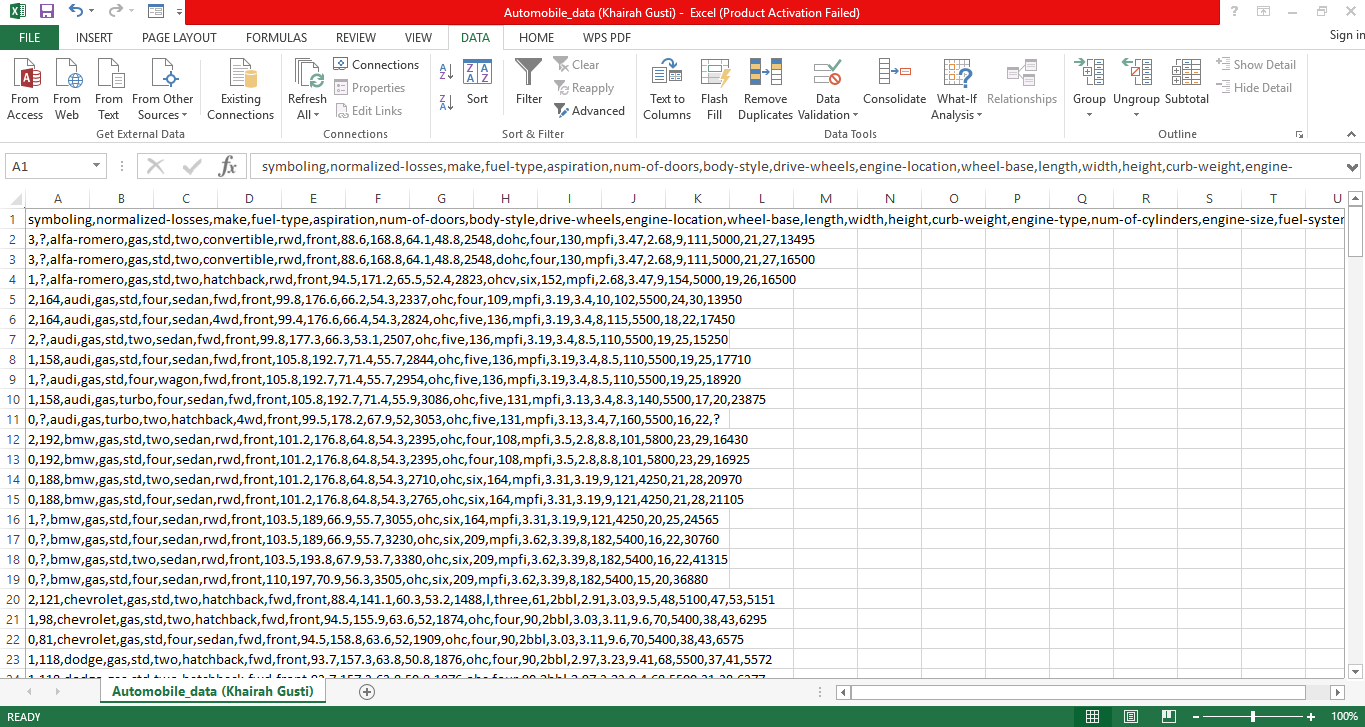
Task: Click the Name Box showing A1
Action: coord(48,166)
